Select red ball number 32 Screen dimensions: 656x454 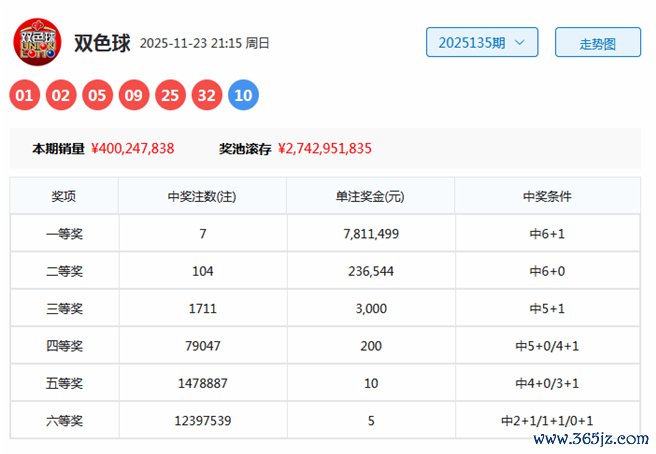(206, 96)
